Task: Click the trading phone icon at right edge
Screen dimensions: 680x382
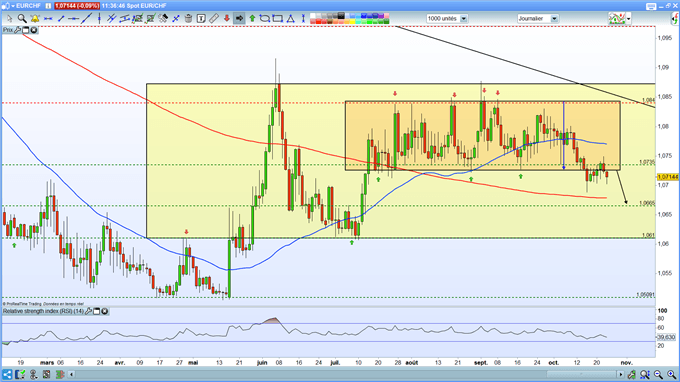Action: coord(675,19)
